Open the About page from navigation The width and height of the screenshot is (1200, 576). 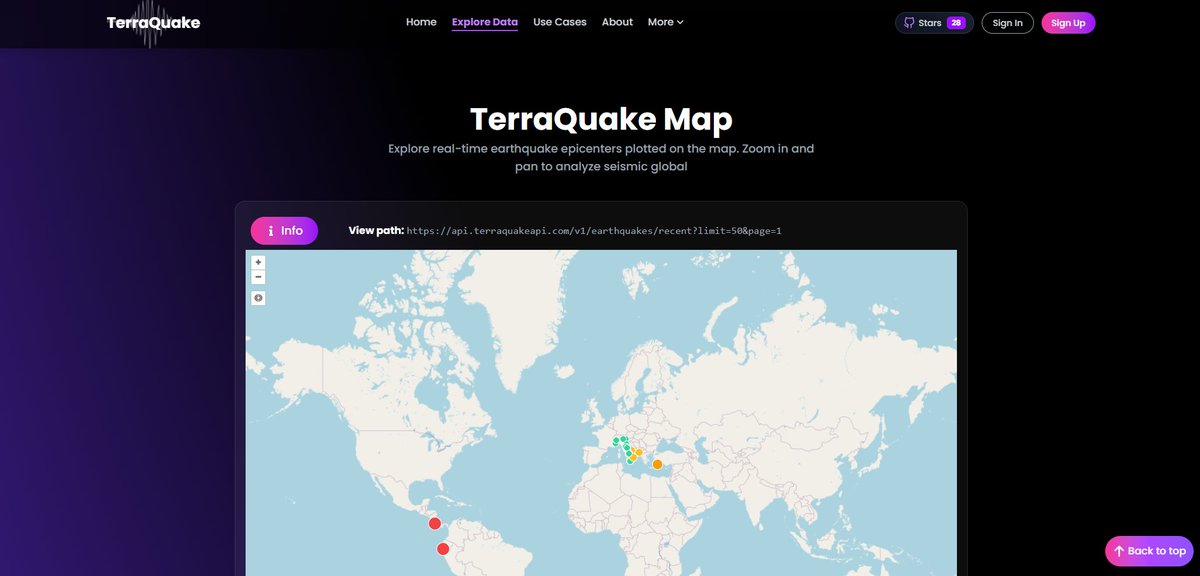(x=617, y=21)
